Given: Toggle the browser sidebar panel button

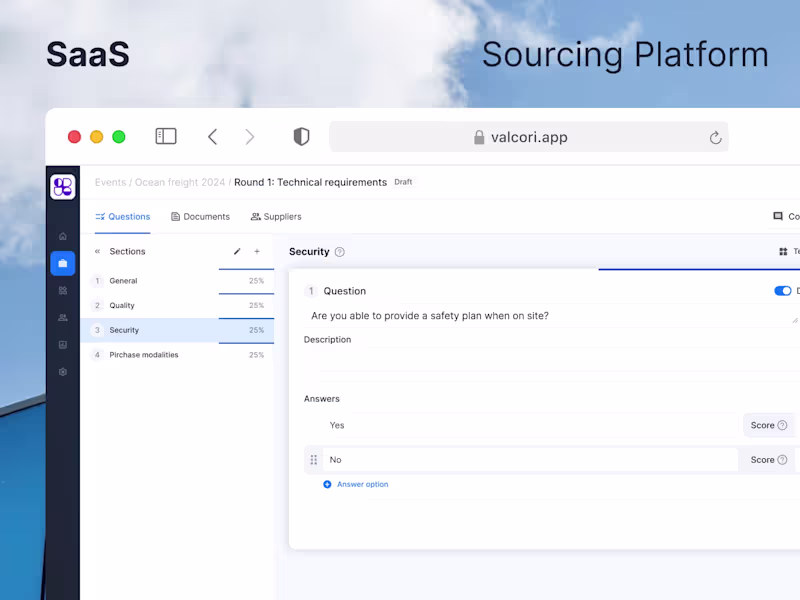Looking at the screenshot, I should (166, 137).
